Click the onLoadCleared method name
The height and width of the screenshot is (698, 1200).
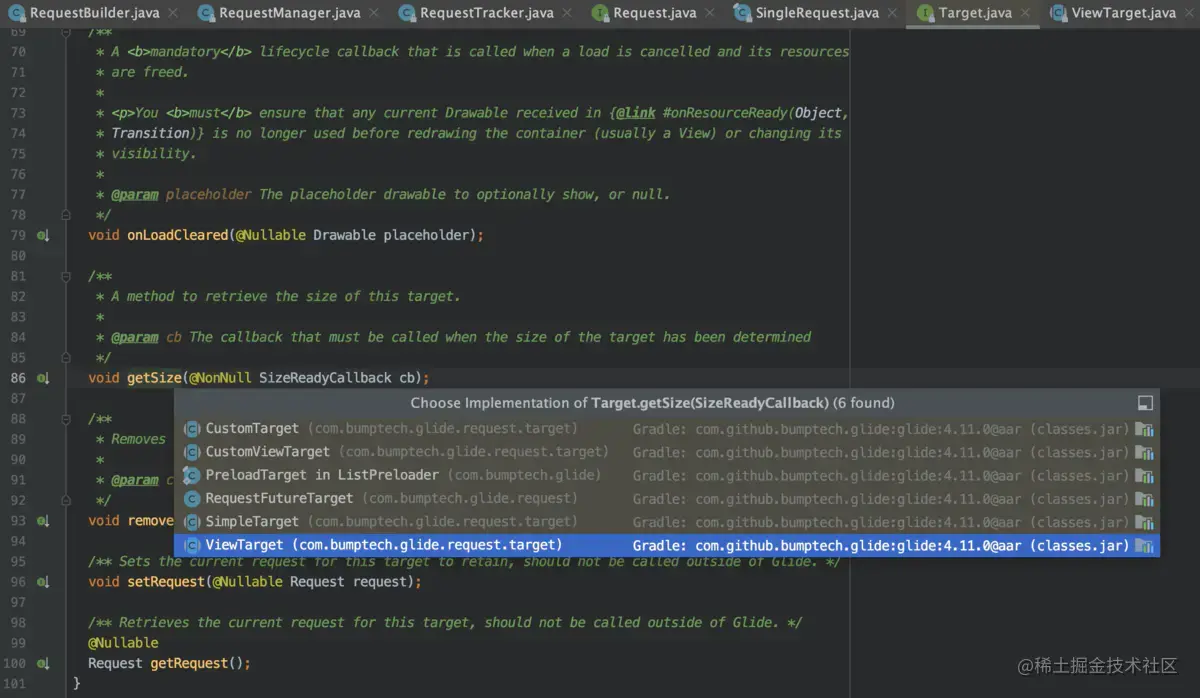177,235
